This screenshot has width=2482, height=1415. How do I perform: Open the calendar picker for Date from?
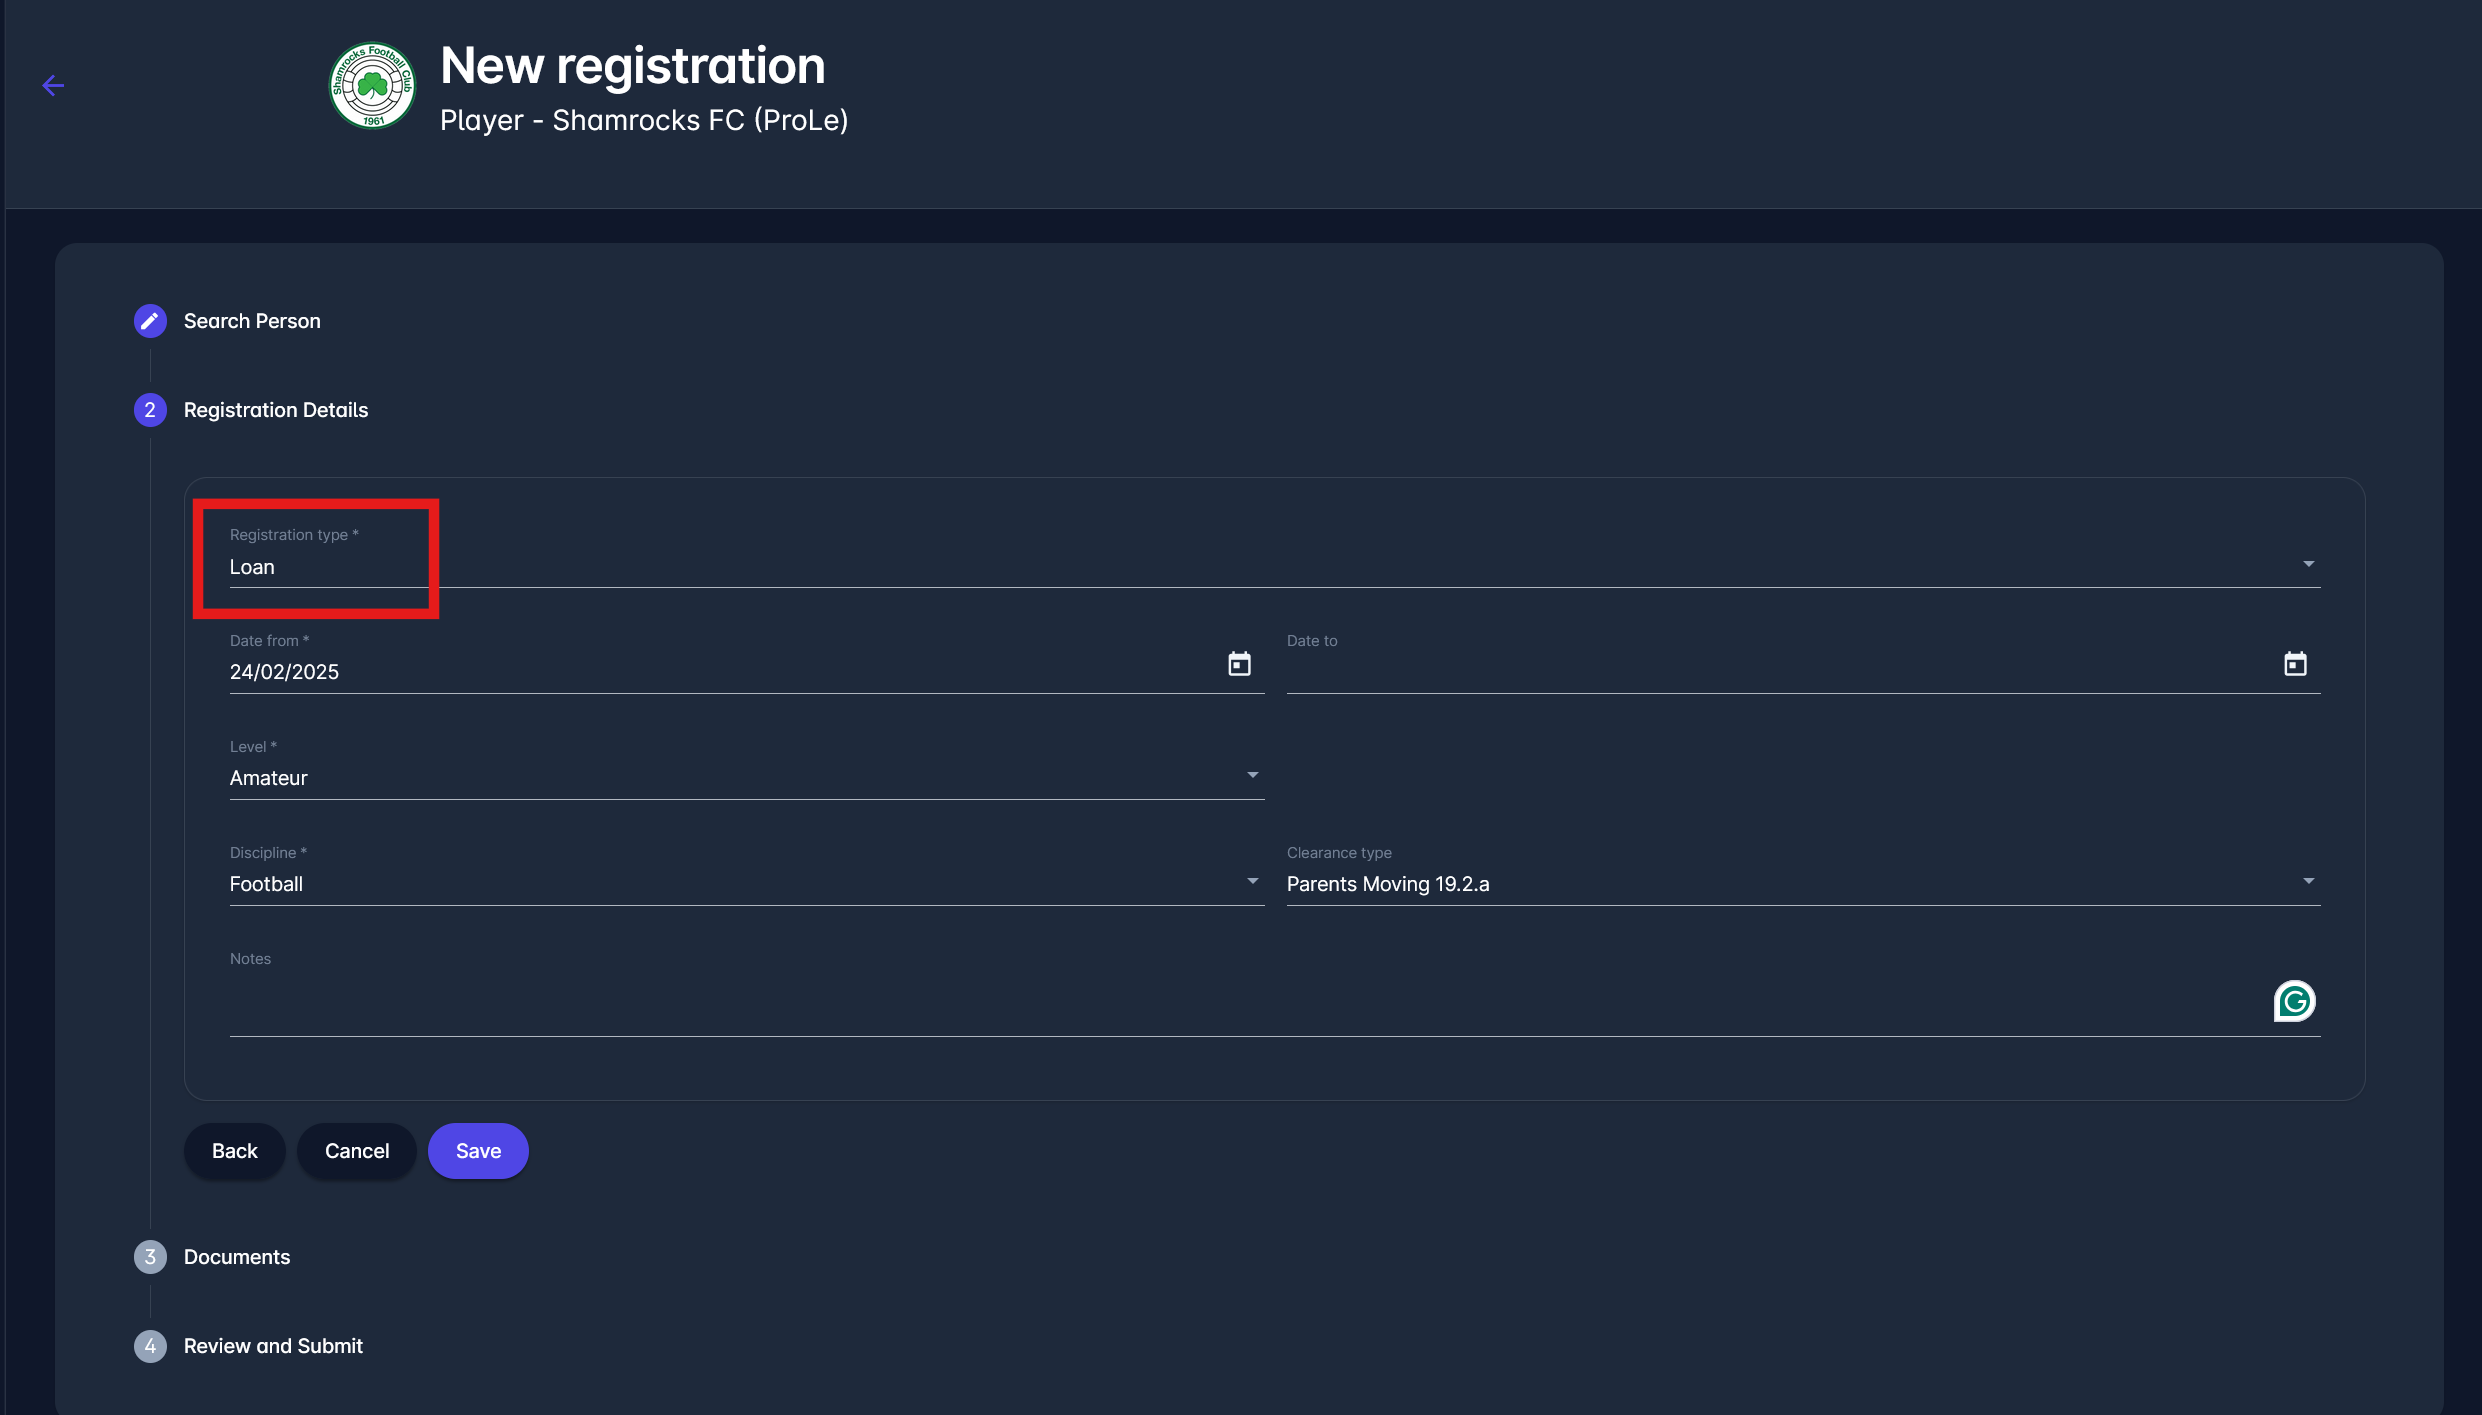pos(1239,663)
